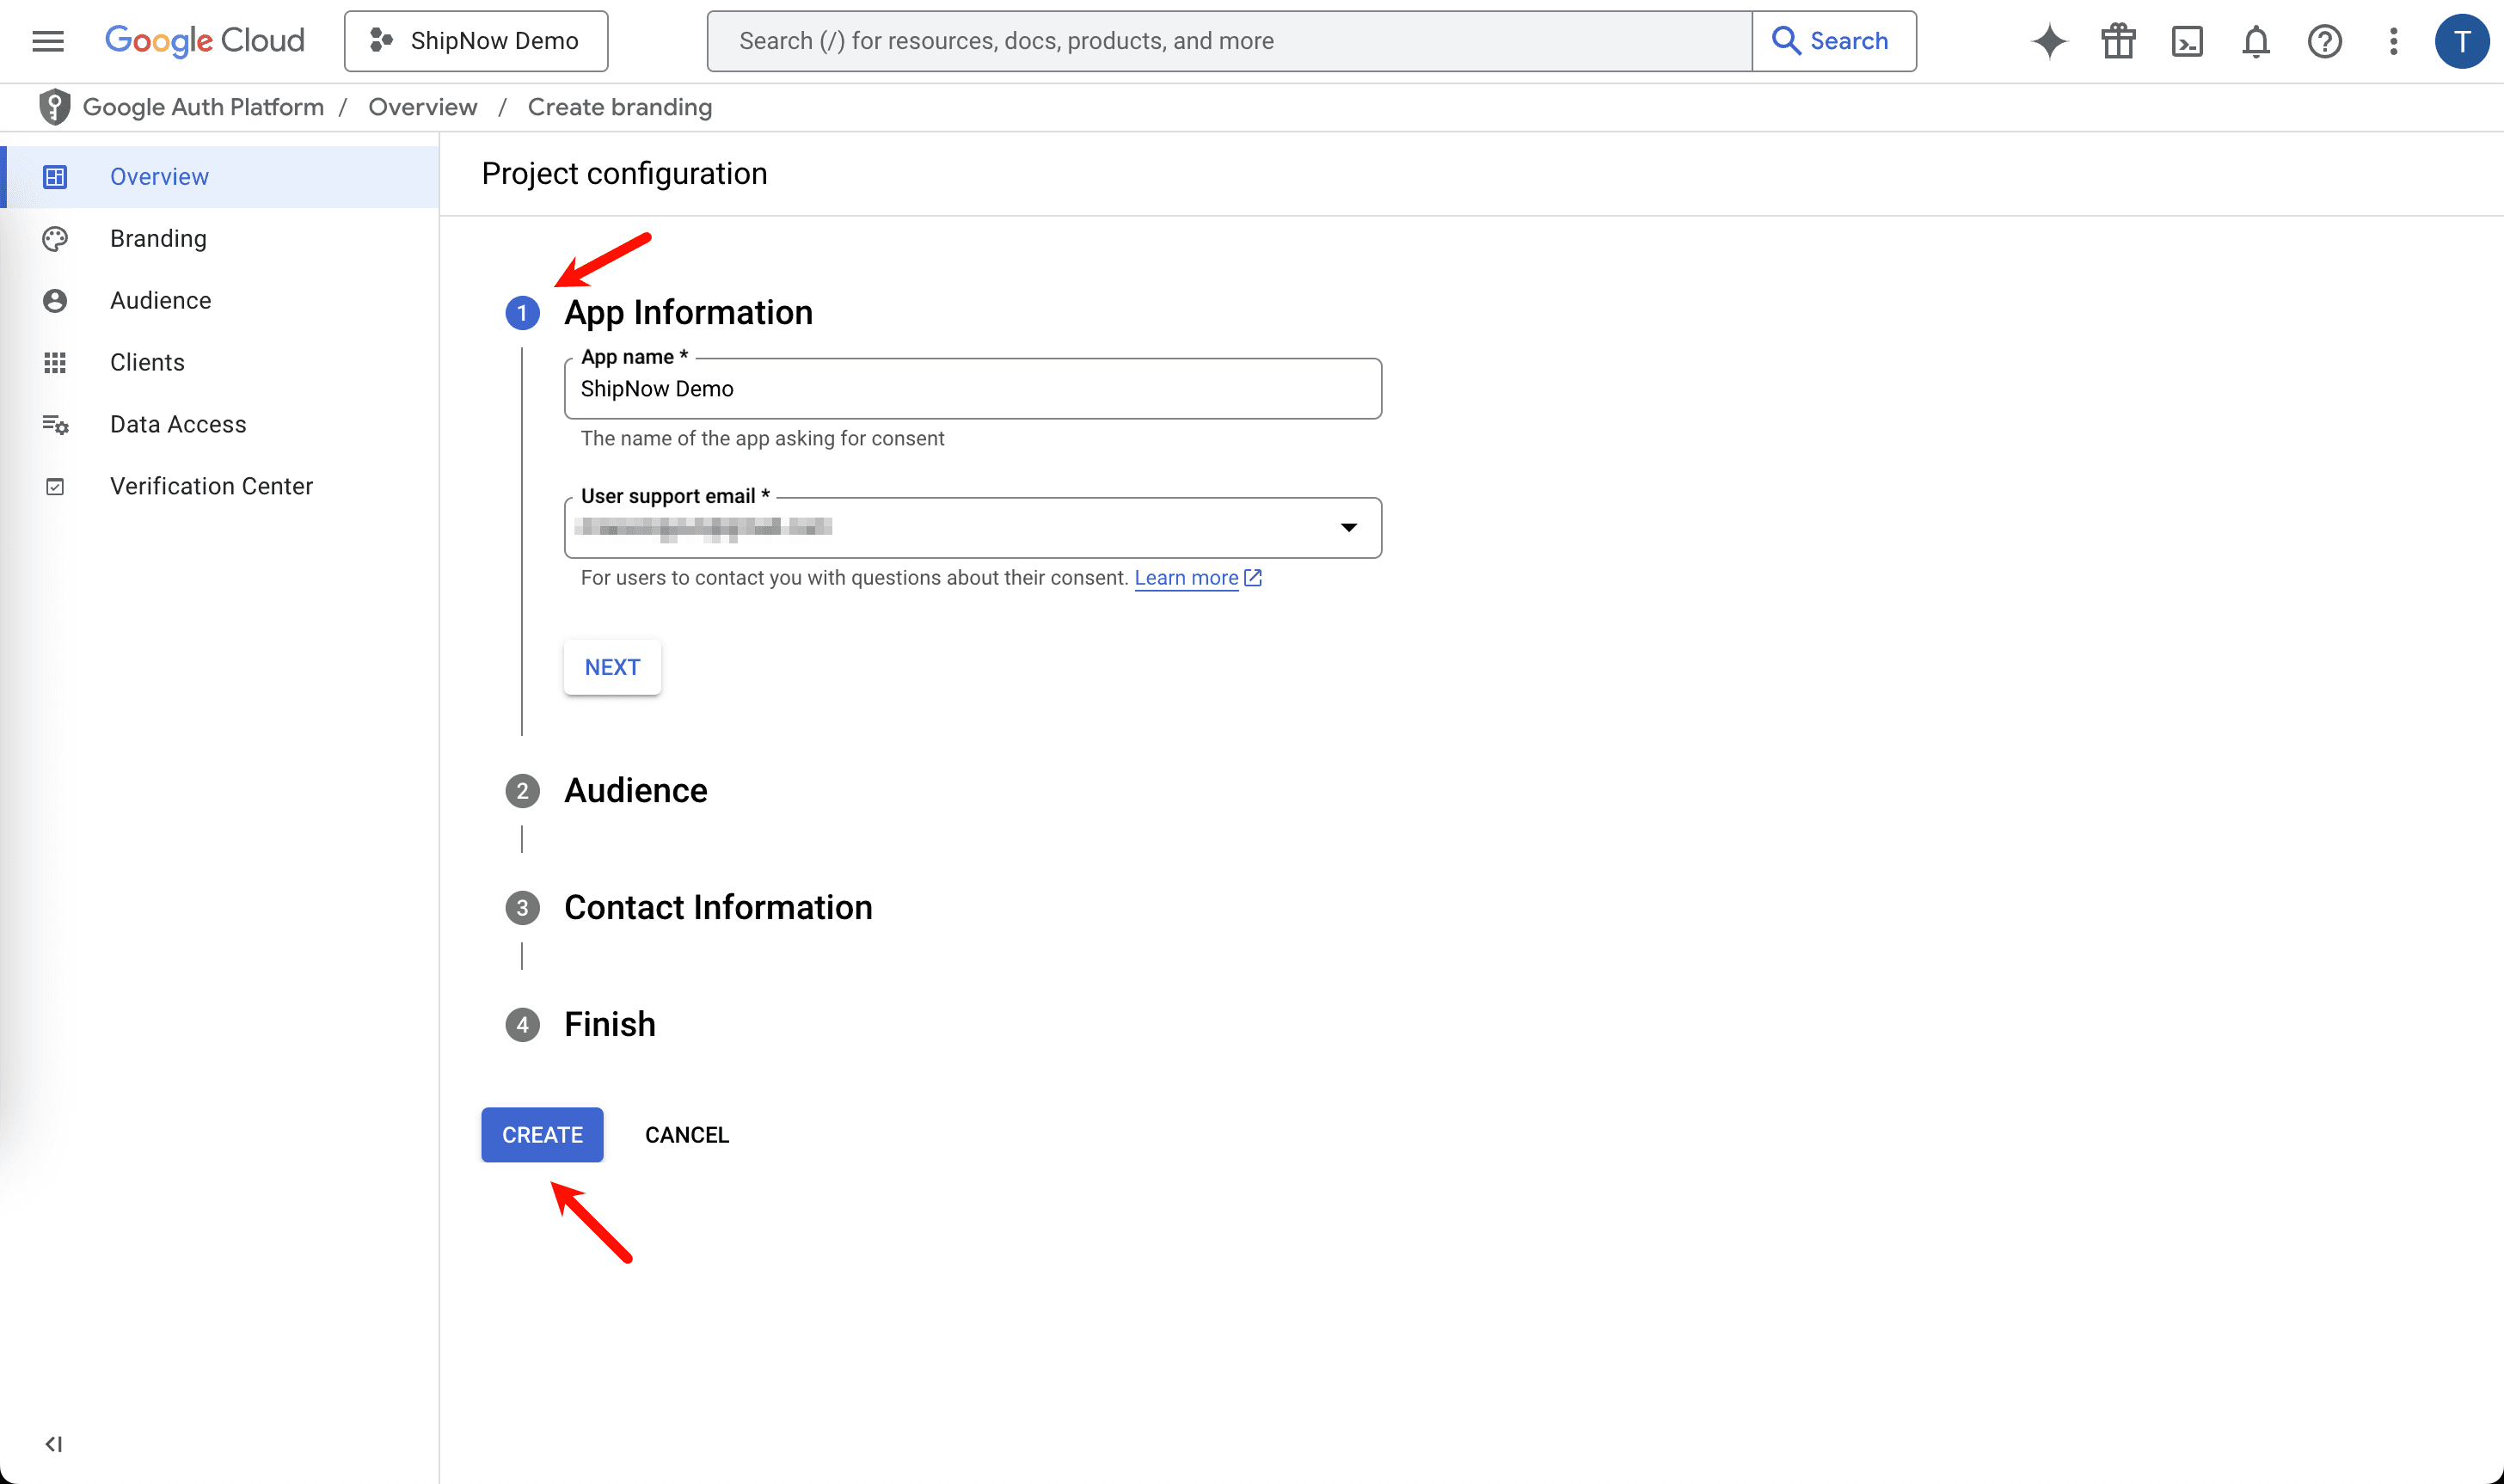
Task: Open the free trial gift offers
Action: (x=2117, y=41)
